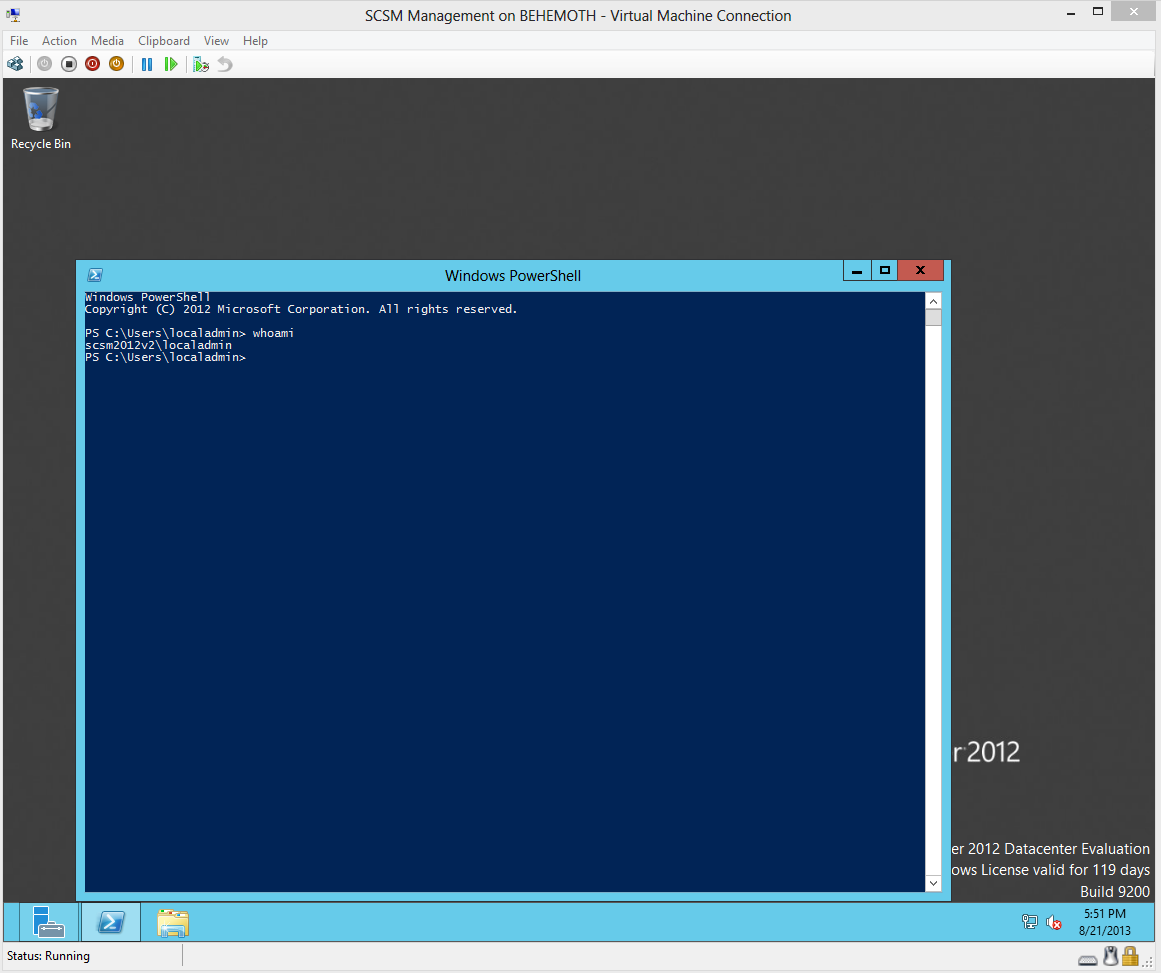Image resolution: width=1161 pixels, height=973 pixels.
Task: Click the 'whoami' command text
Action: pos(273,333)
